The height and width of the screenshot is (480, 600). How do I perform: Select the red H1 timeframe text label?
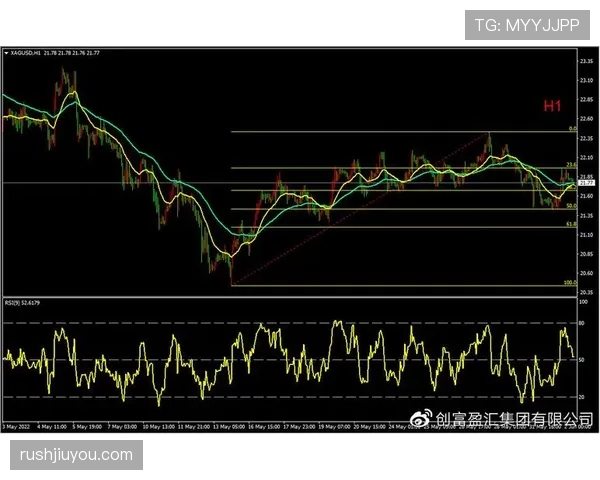[552, 106]
